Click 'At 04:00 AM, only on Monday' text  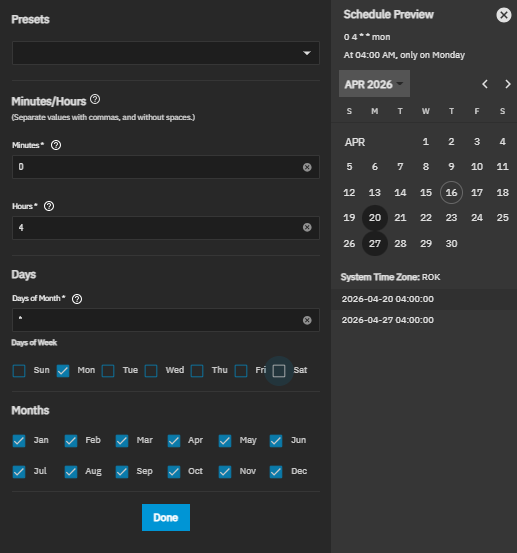tap(404, 55)
